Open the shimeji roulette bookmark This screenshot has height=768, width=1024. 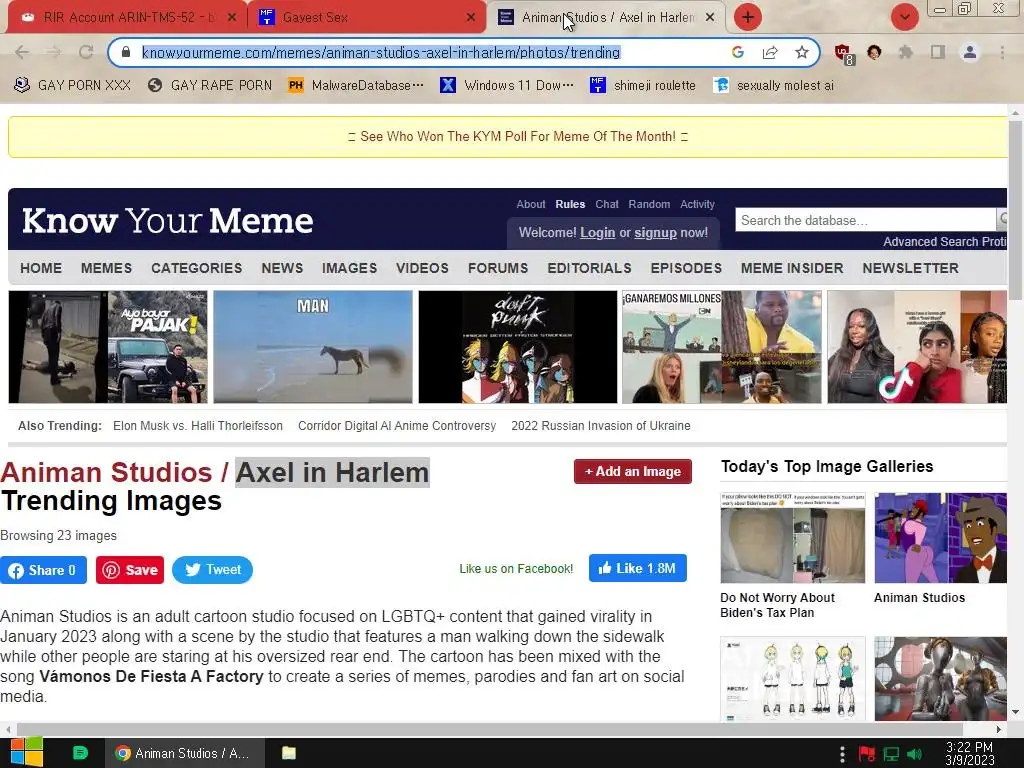(x=643, y=86)
